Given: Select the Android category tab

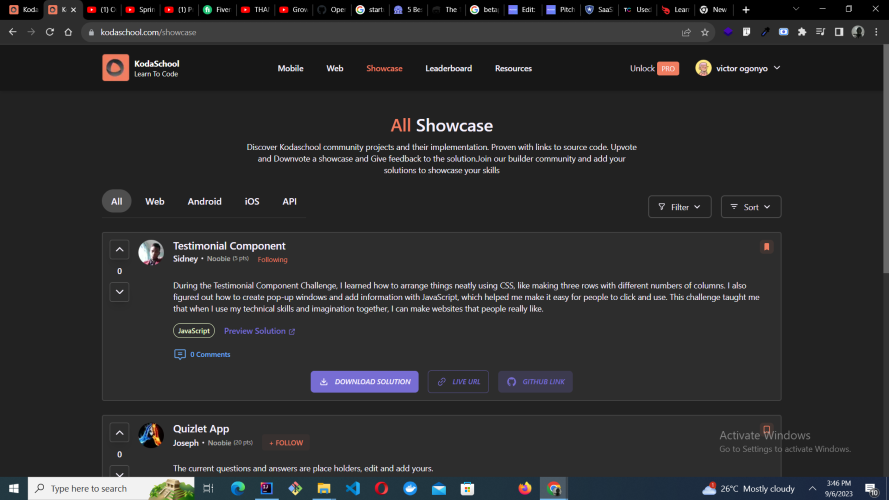Looking at the screenshot, I should [205, 201].
